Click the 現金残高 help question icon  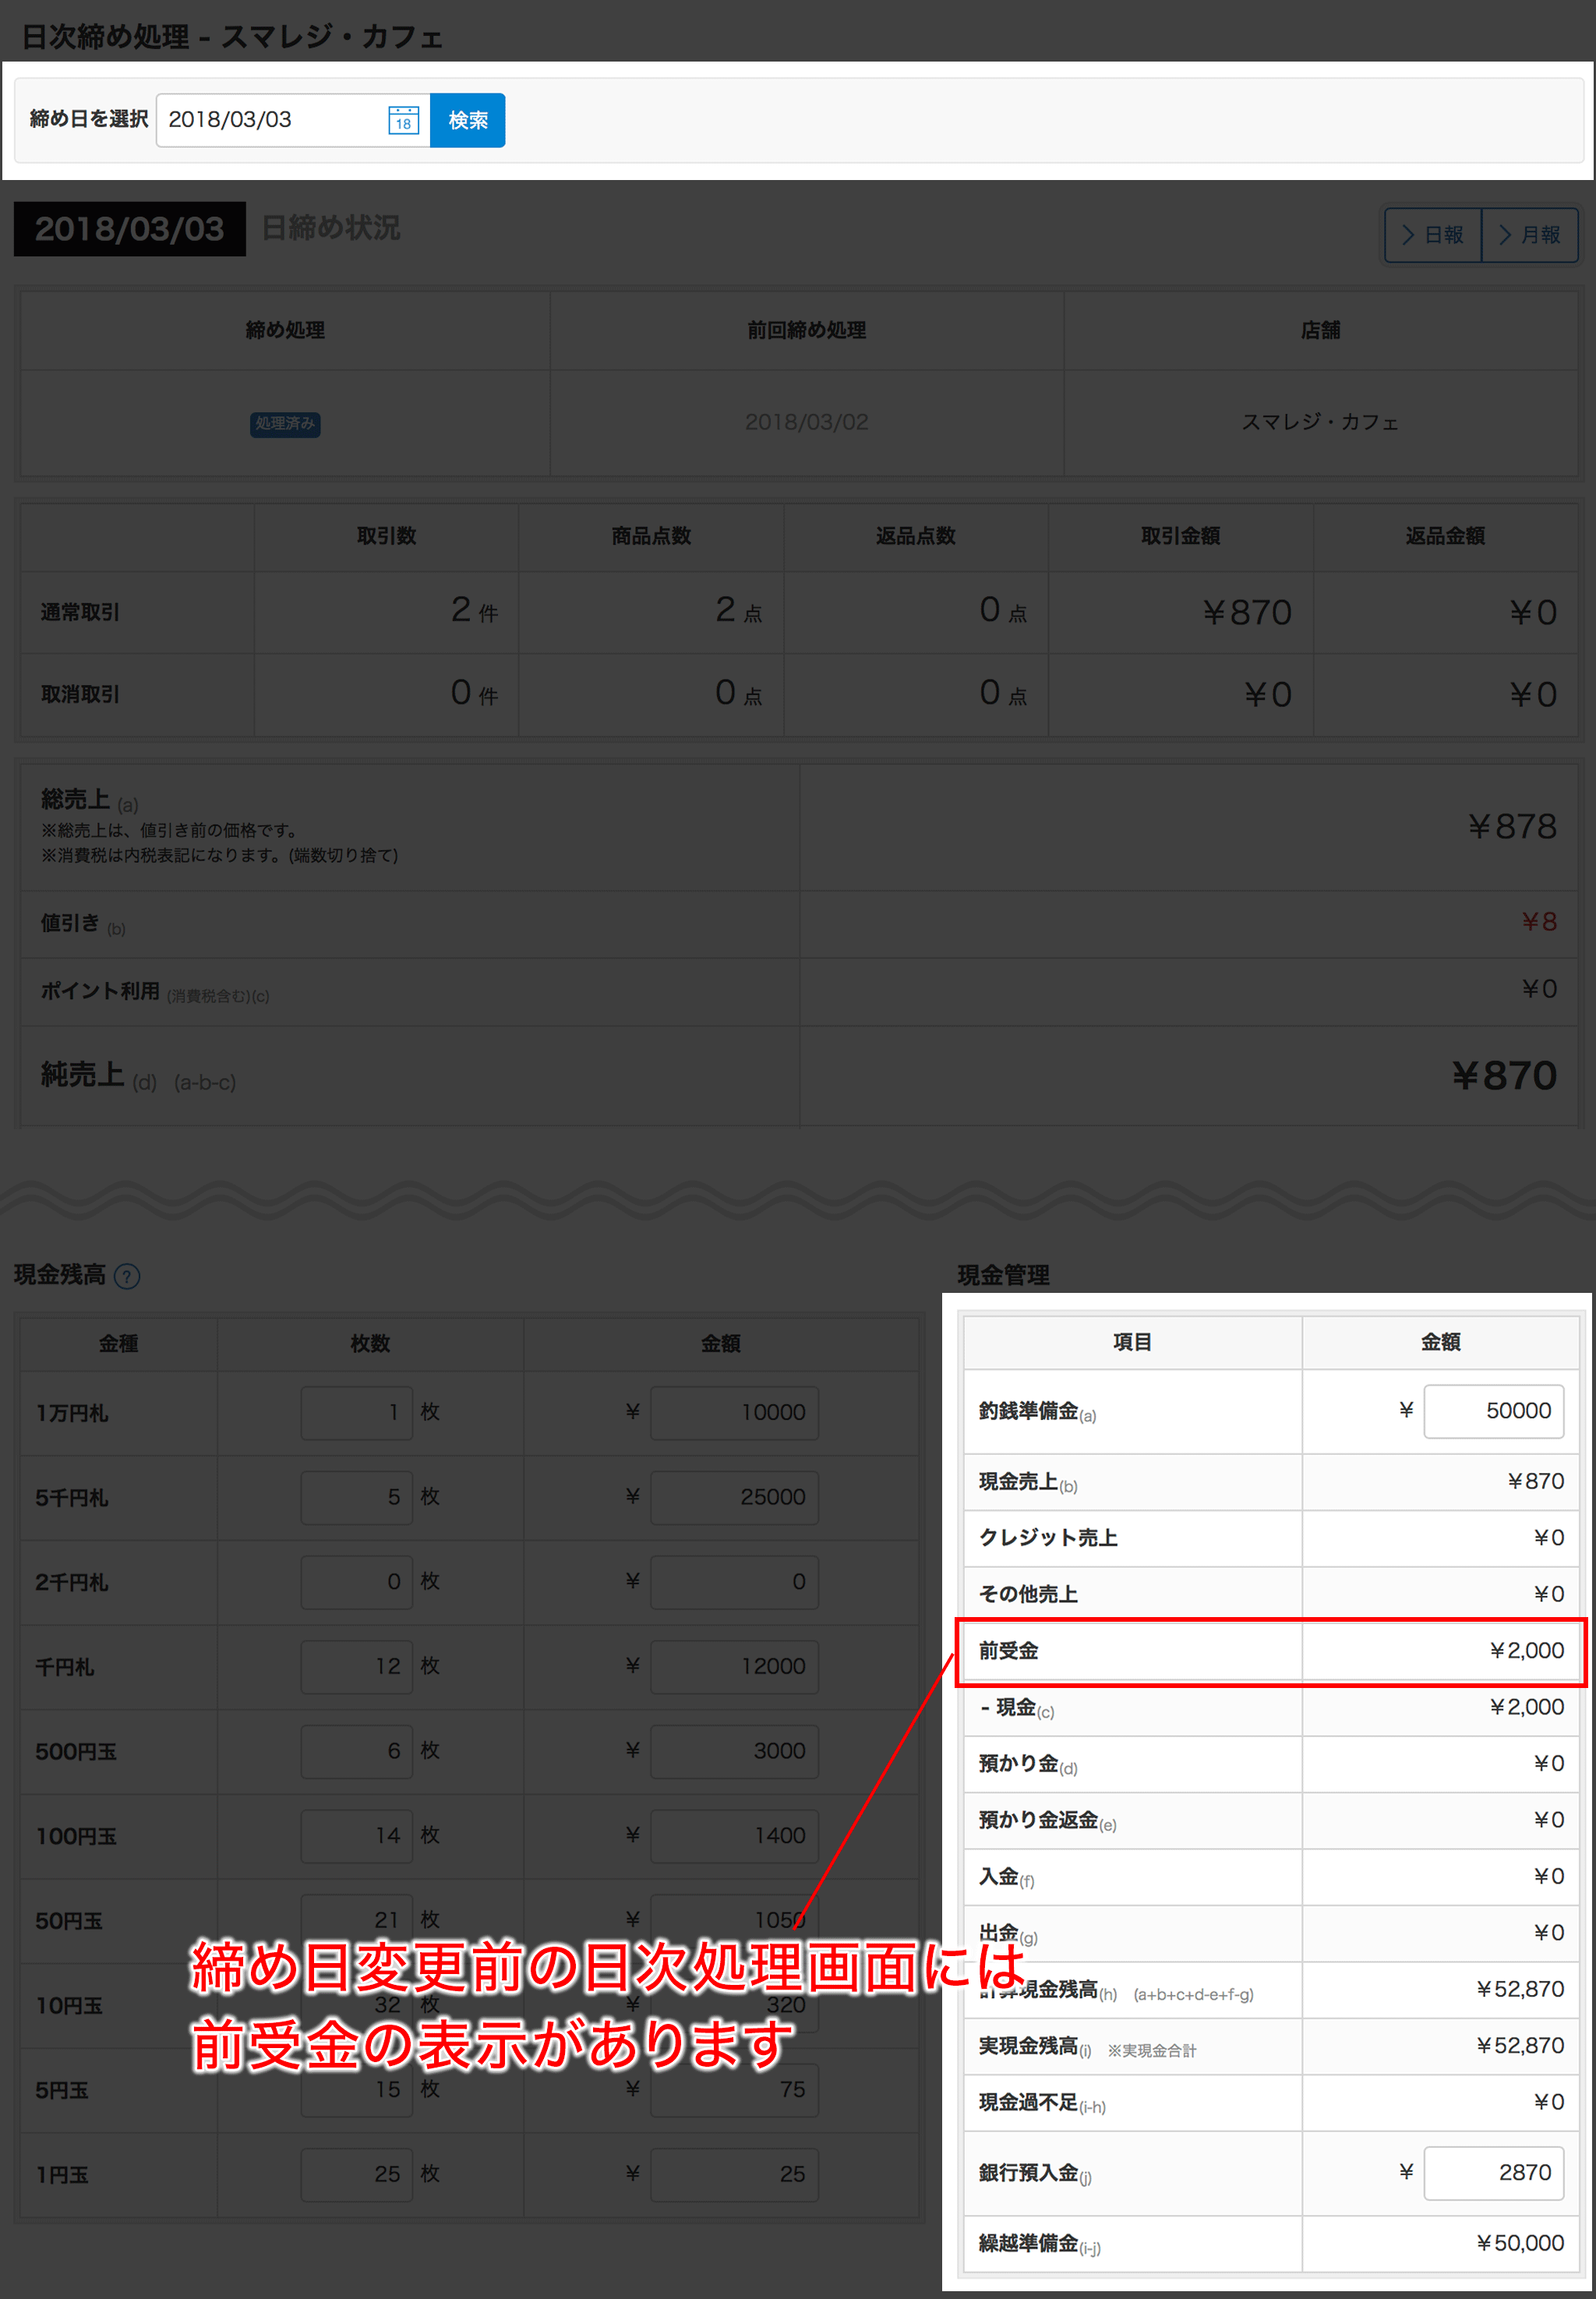(127, 1275)
